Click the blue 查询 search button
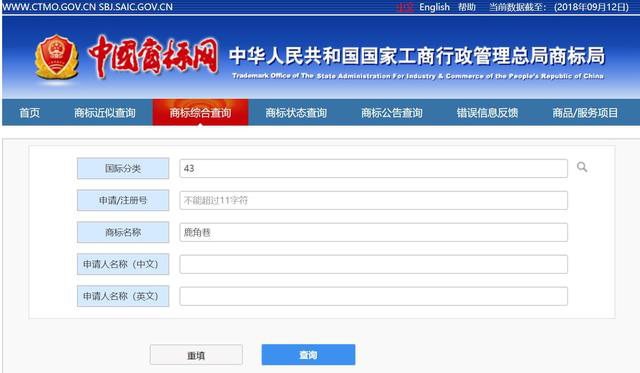Image resolution: width=640 pixels, height=373 pixels. [x=308, y=355]
